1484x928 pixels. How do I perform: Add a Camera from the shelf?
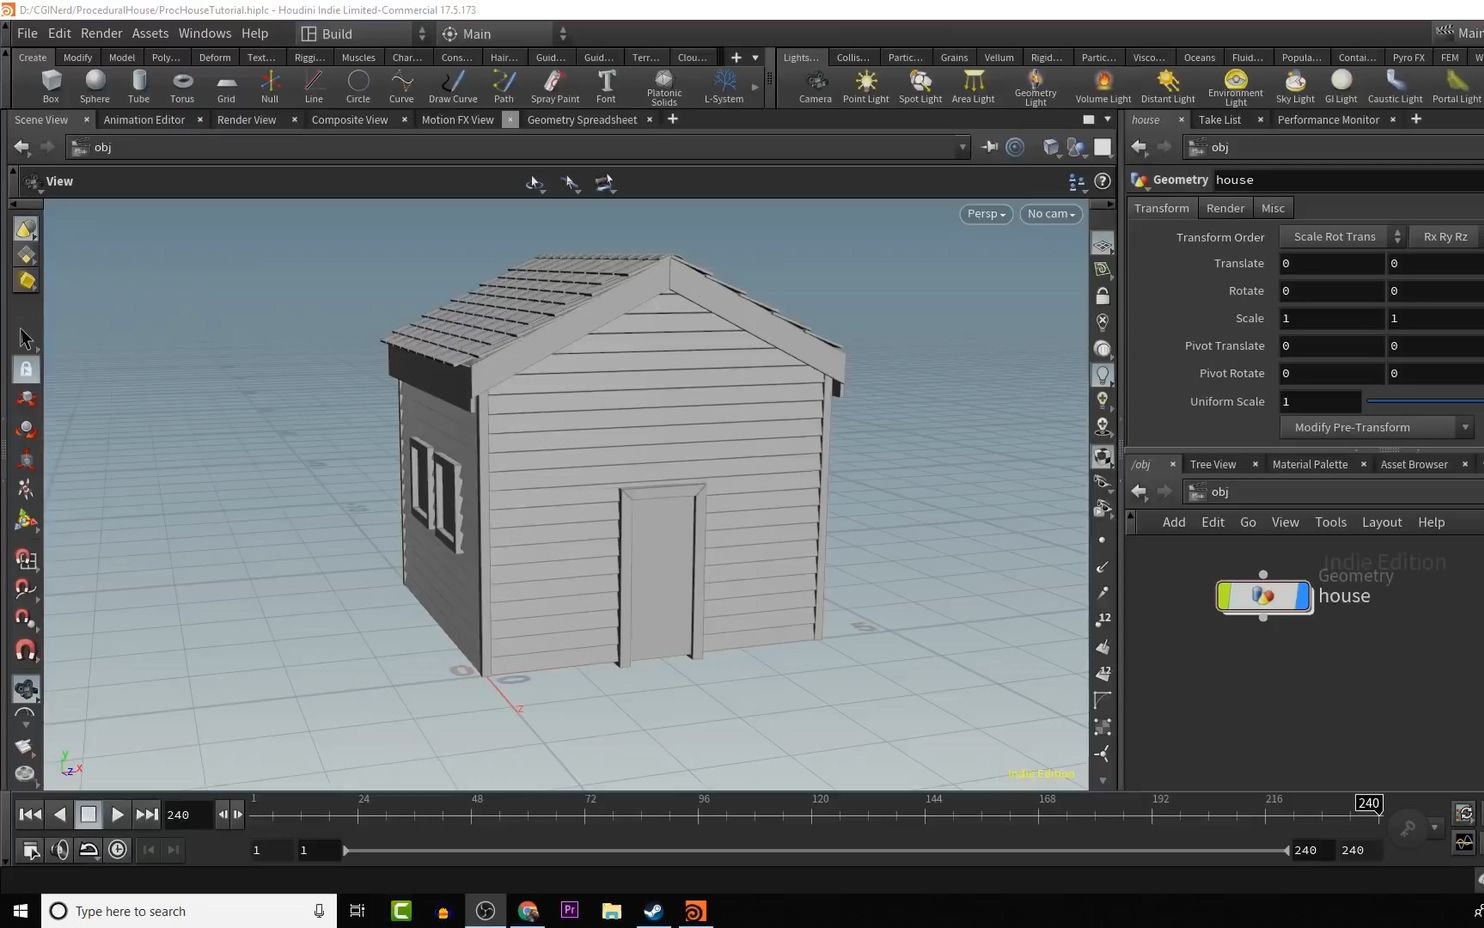point(815,86)
